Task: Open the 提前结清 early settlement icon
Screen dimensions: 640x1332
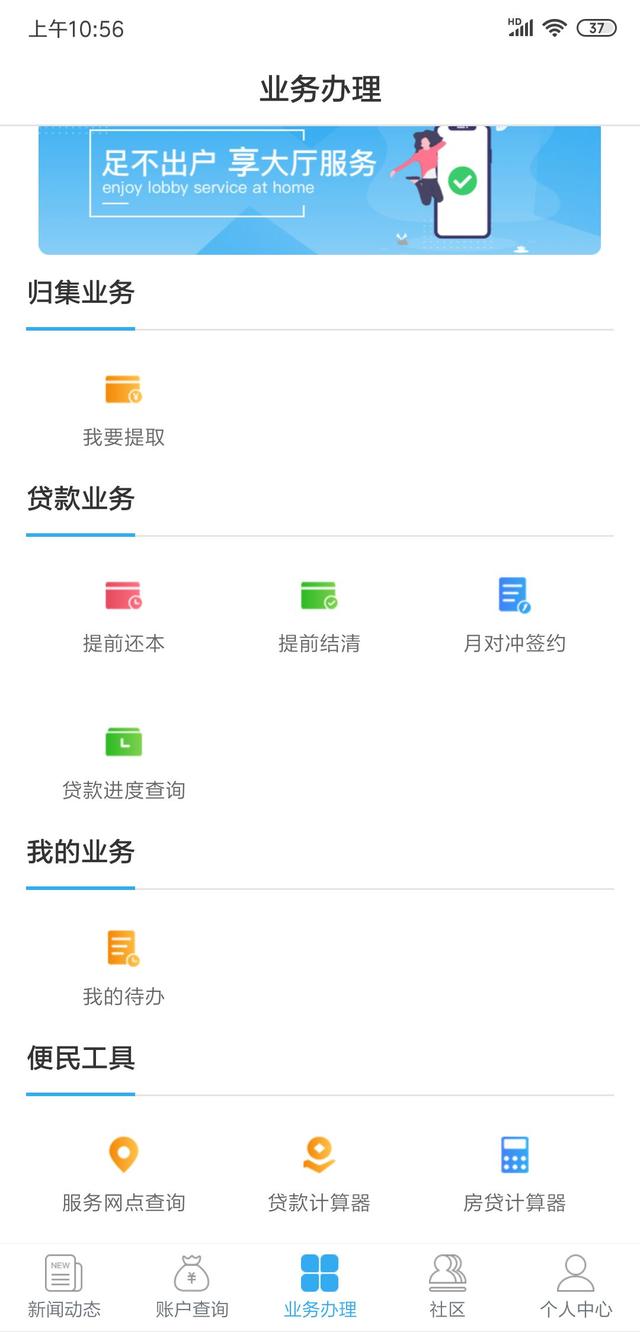Action: (319, 596)
